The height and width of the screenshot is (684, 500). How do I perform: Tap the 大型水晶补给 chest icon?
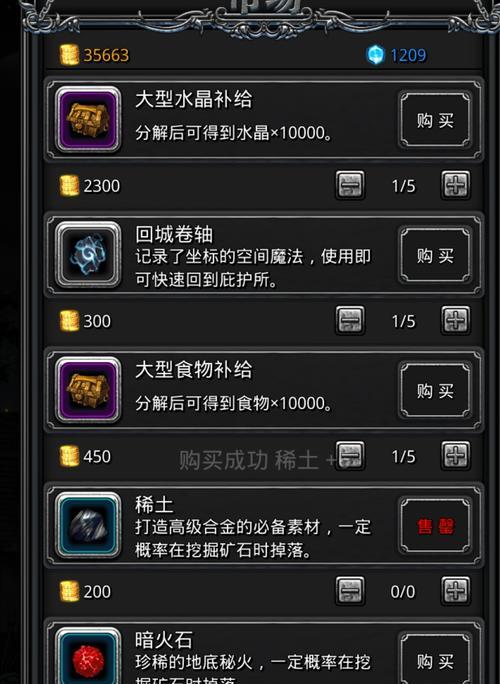pyautogui.click(x=88, y=119)
